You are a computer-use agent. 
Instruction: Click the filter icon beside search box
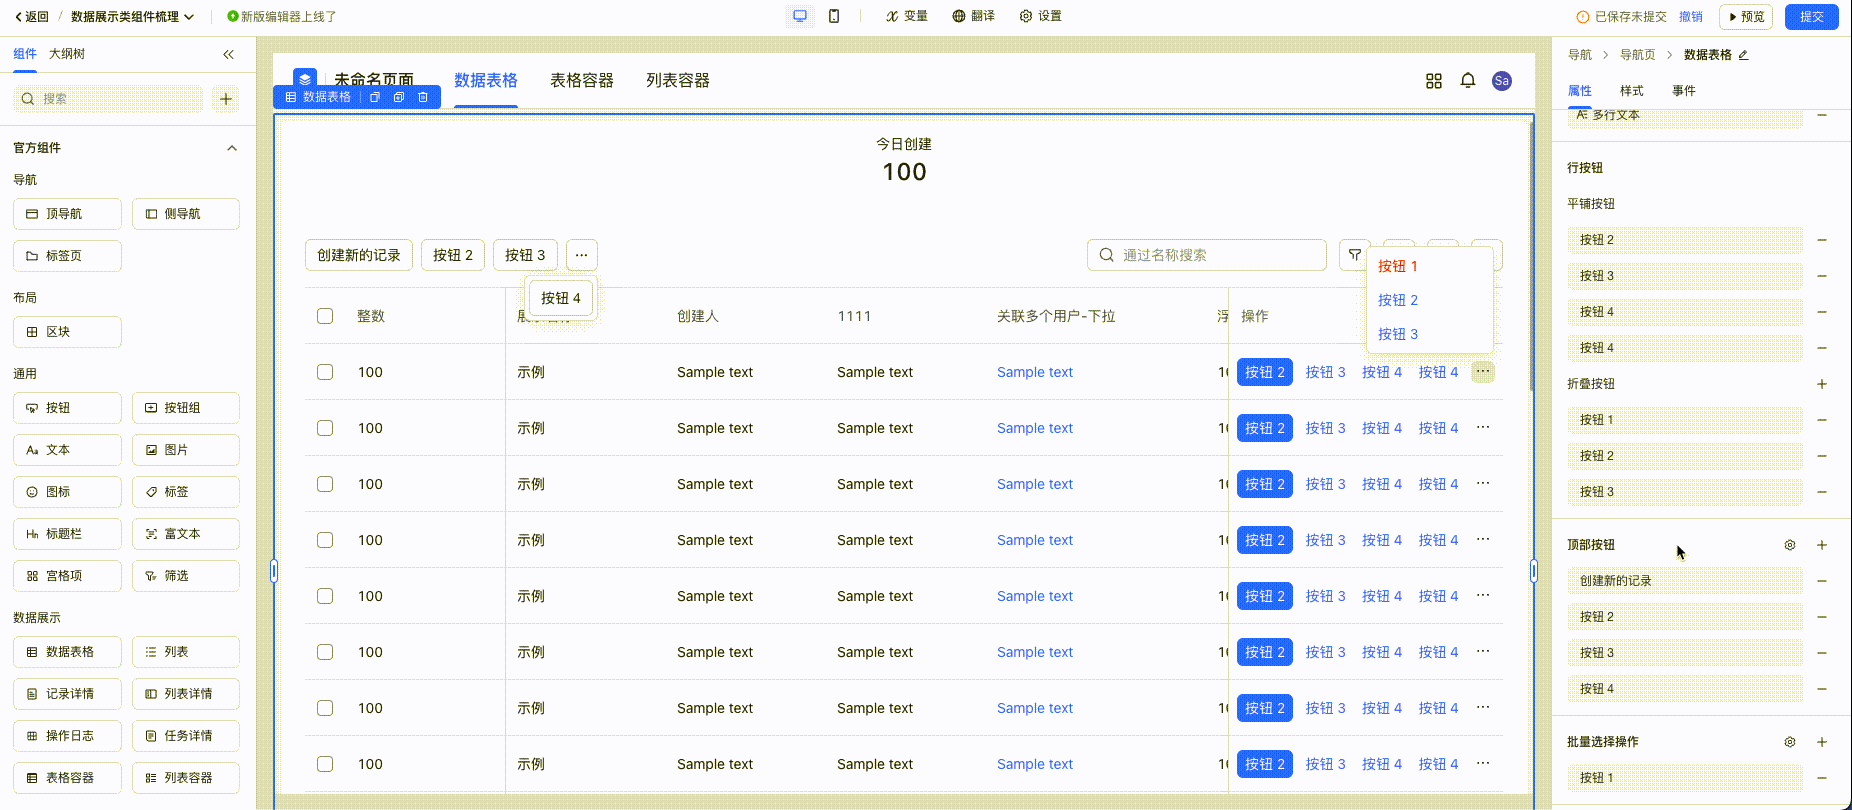coord(1354,255)
